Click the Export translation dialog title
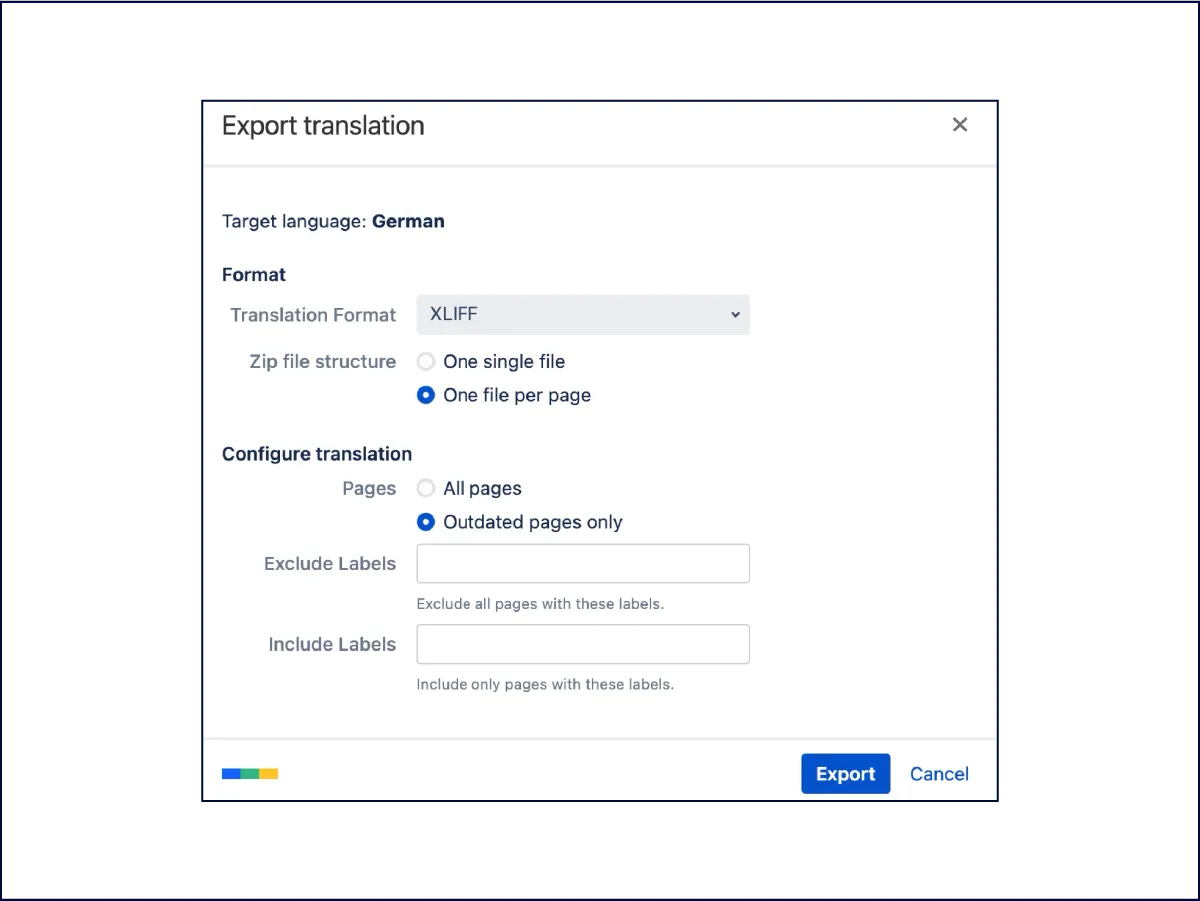The width and height of the screenshot is (1200, 901). click(x=323, y=126)
